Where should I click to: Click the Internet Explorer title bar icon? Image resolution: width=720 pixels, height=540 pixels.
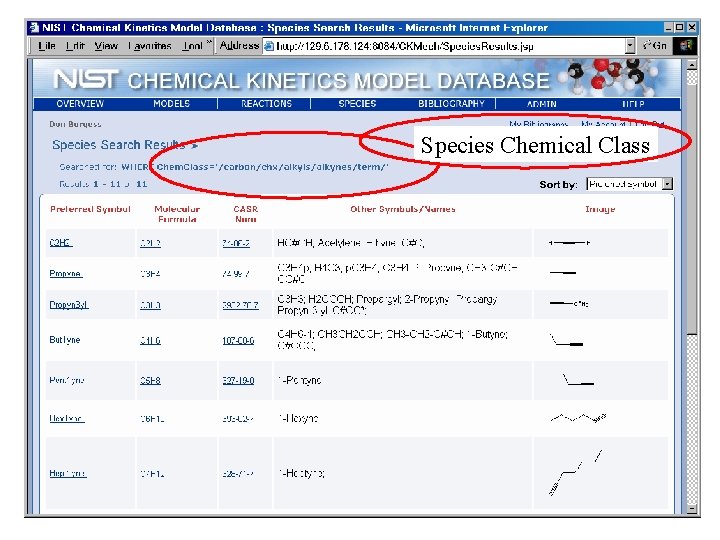(x=34, y=28)
